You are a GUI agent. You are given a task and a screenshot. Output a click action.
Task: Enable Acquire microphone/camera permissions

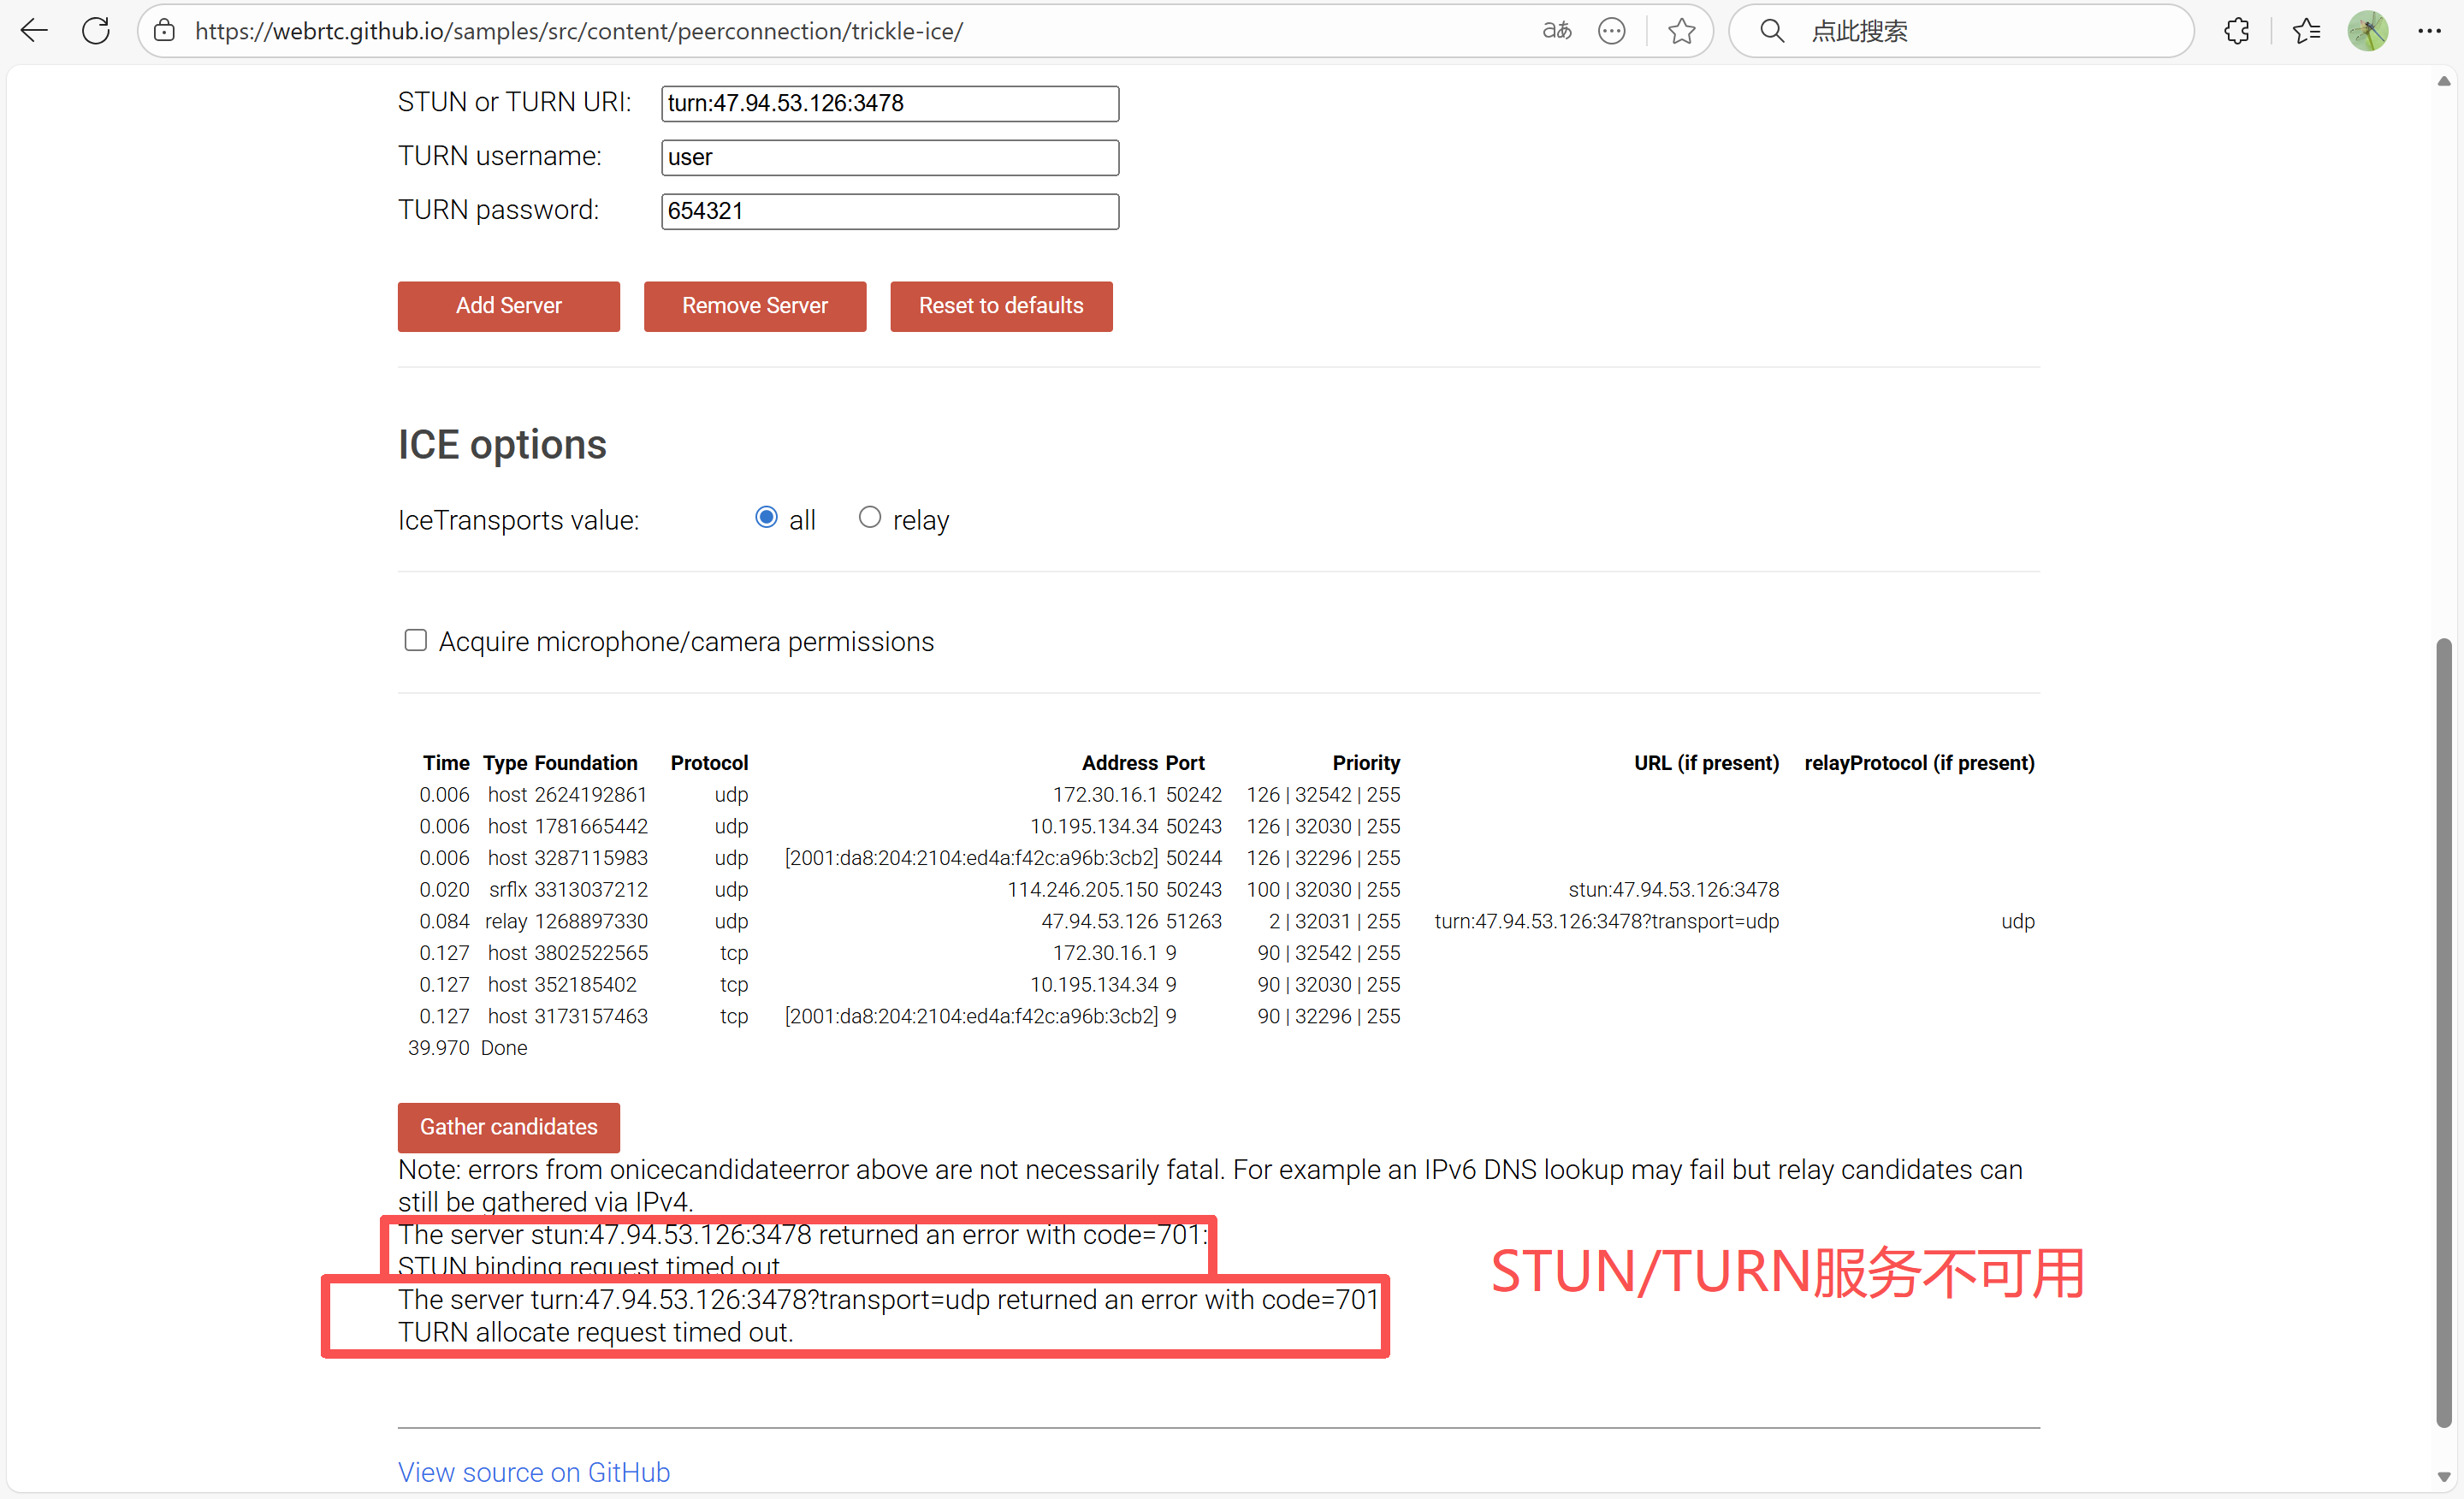pyautogui.click(x=415, y=640)
